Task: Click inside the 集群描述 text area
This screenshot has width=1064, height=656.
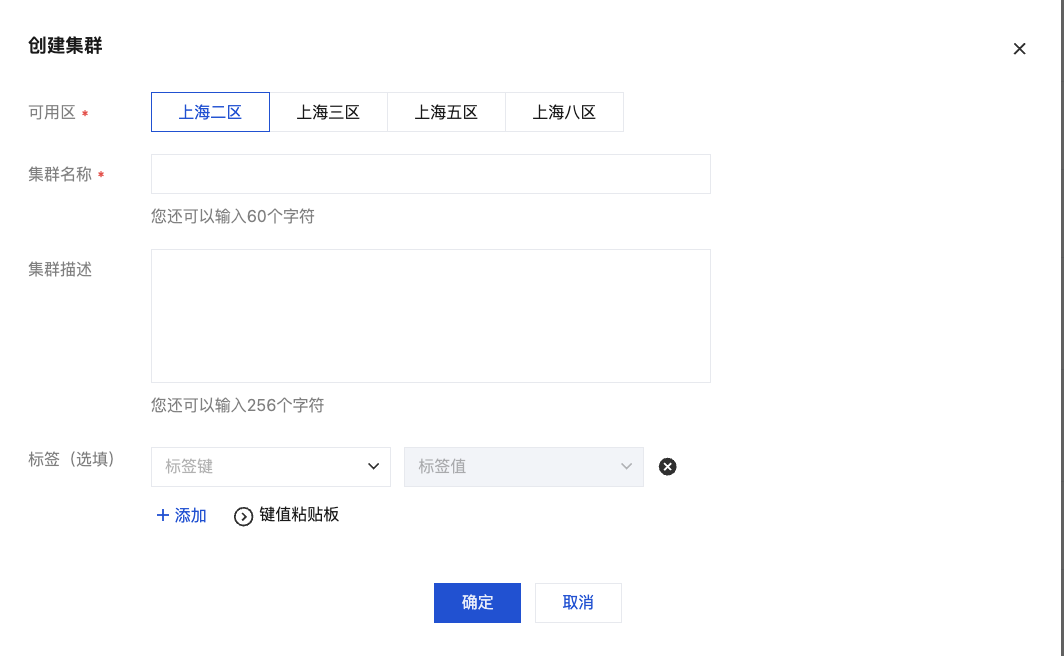Action: tap(430, 315)
